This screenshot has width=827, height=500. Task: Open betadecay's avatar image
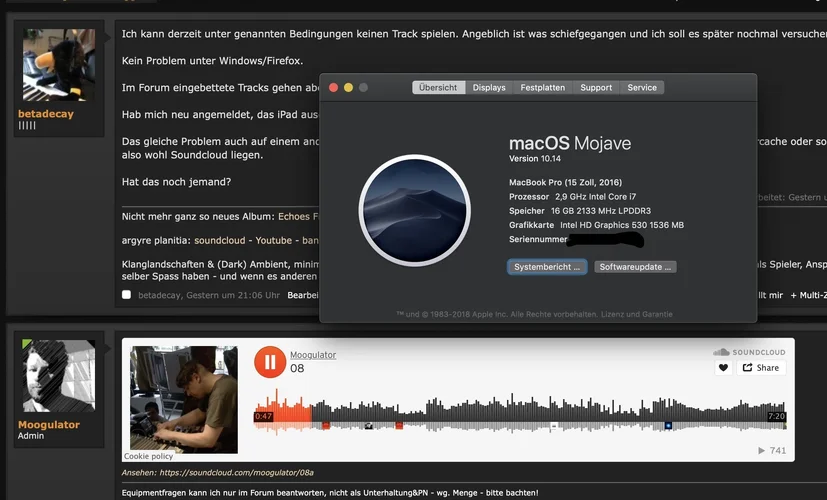click(x=59, y=65)
